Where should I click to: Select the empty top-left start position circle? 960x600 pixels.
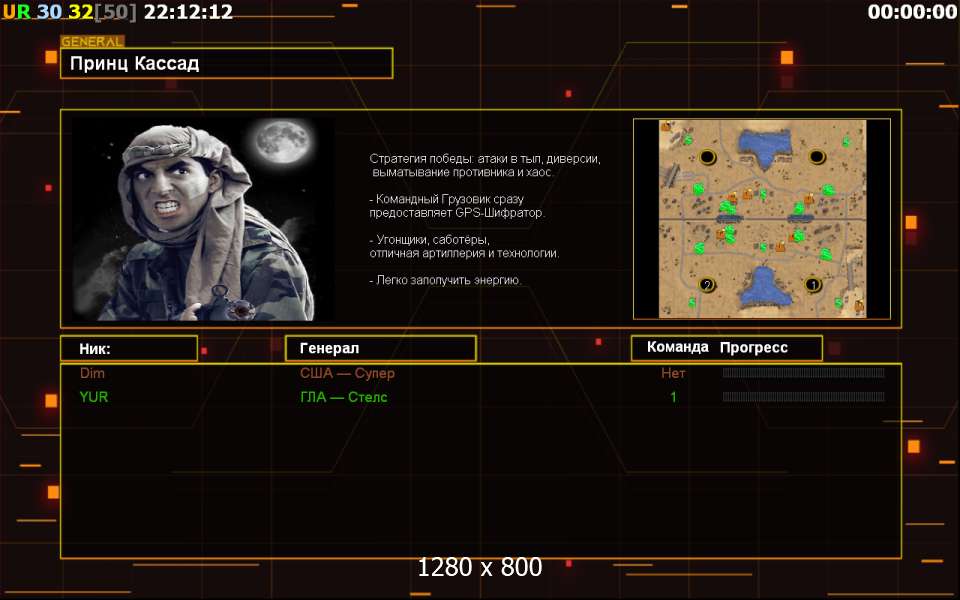[x=707, y=157]
